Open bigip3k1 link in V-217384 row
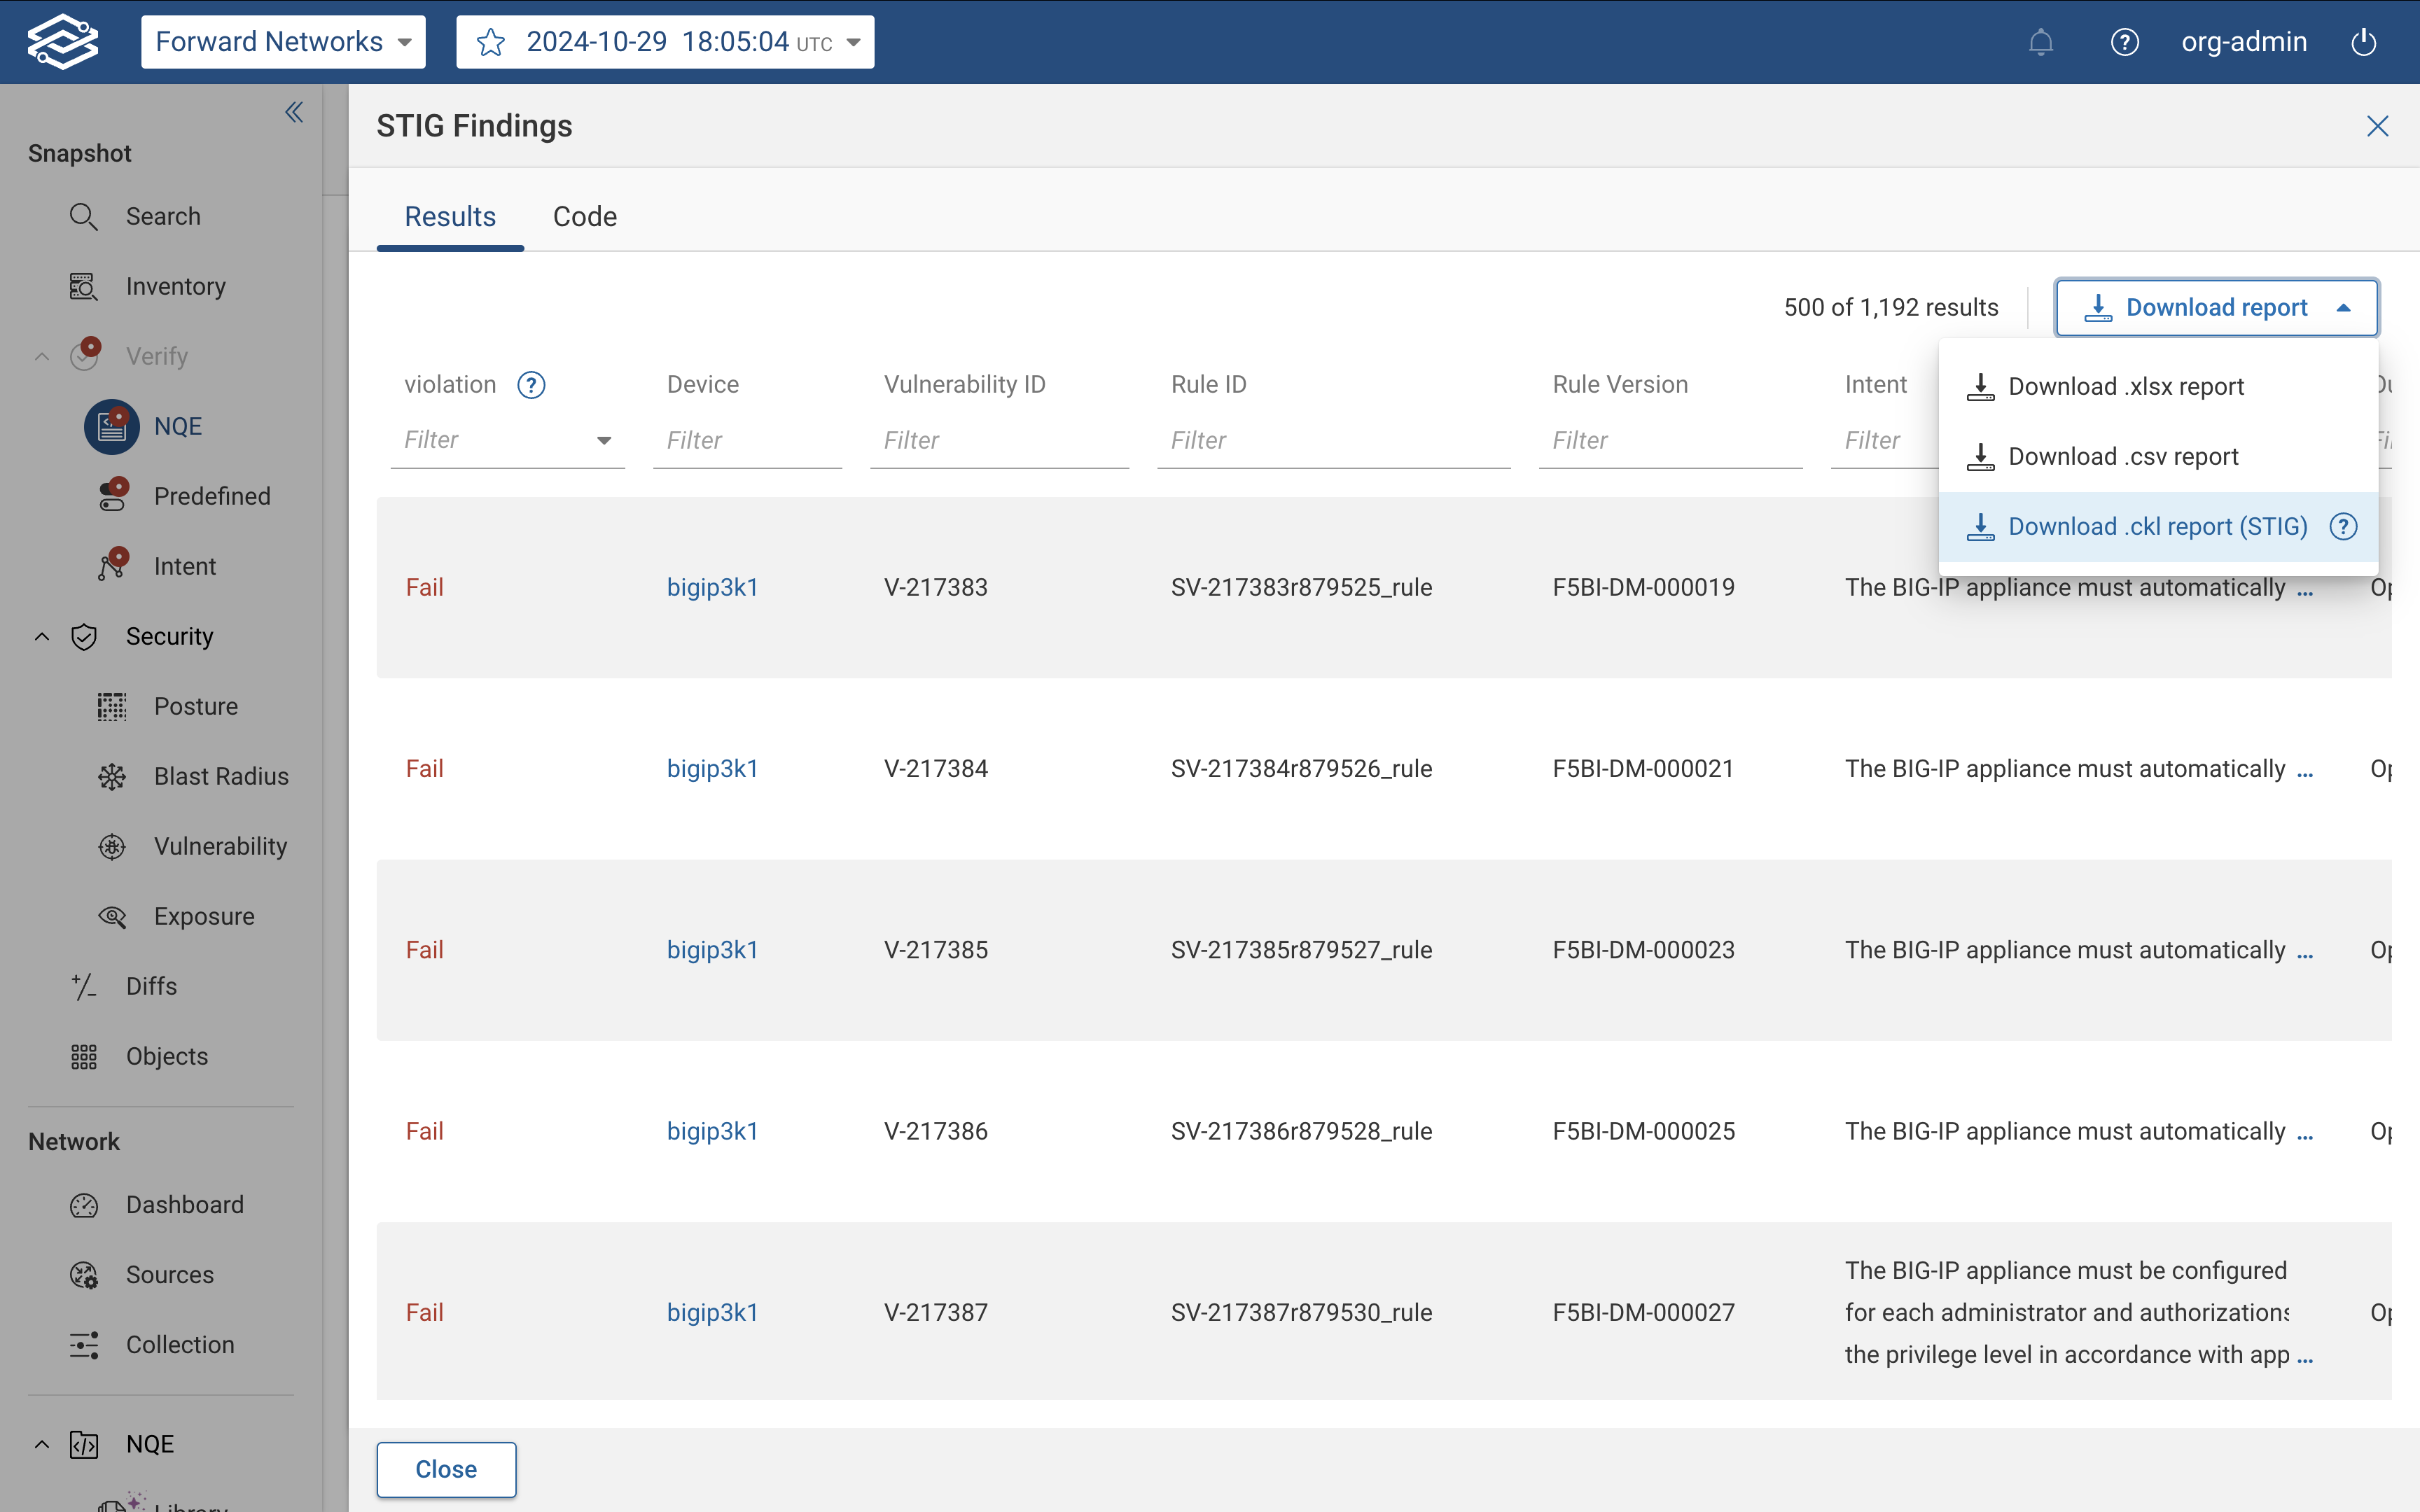Viewport: 2420px width, 1512px height. 712,768
